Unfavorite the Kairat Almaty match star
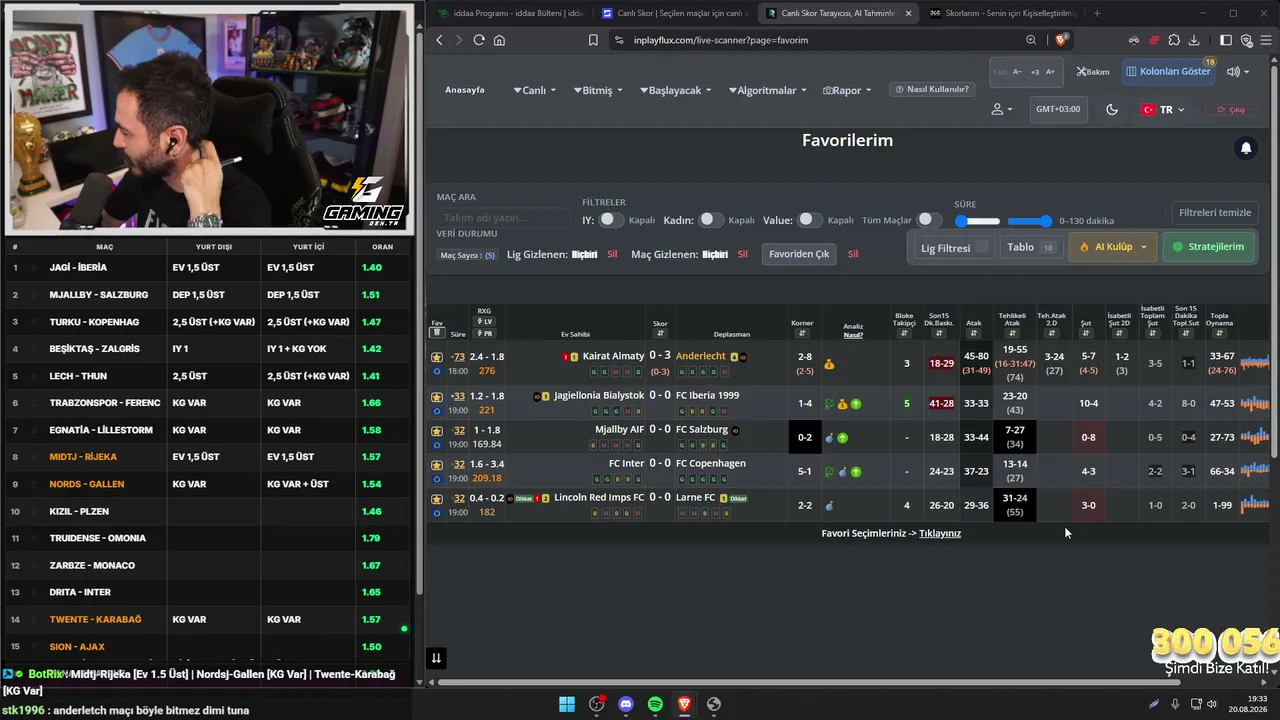The height and width of the screenshot is (720, 1280). pos(437,357)
